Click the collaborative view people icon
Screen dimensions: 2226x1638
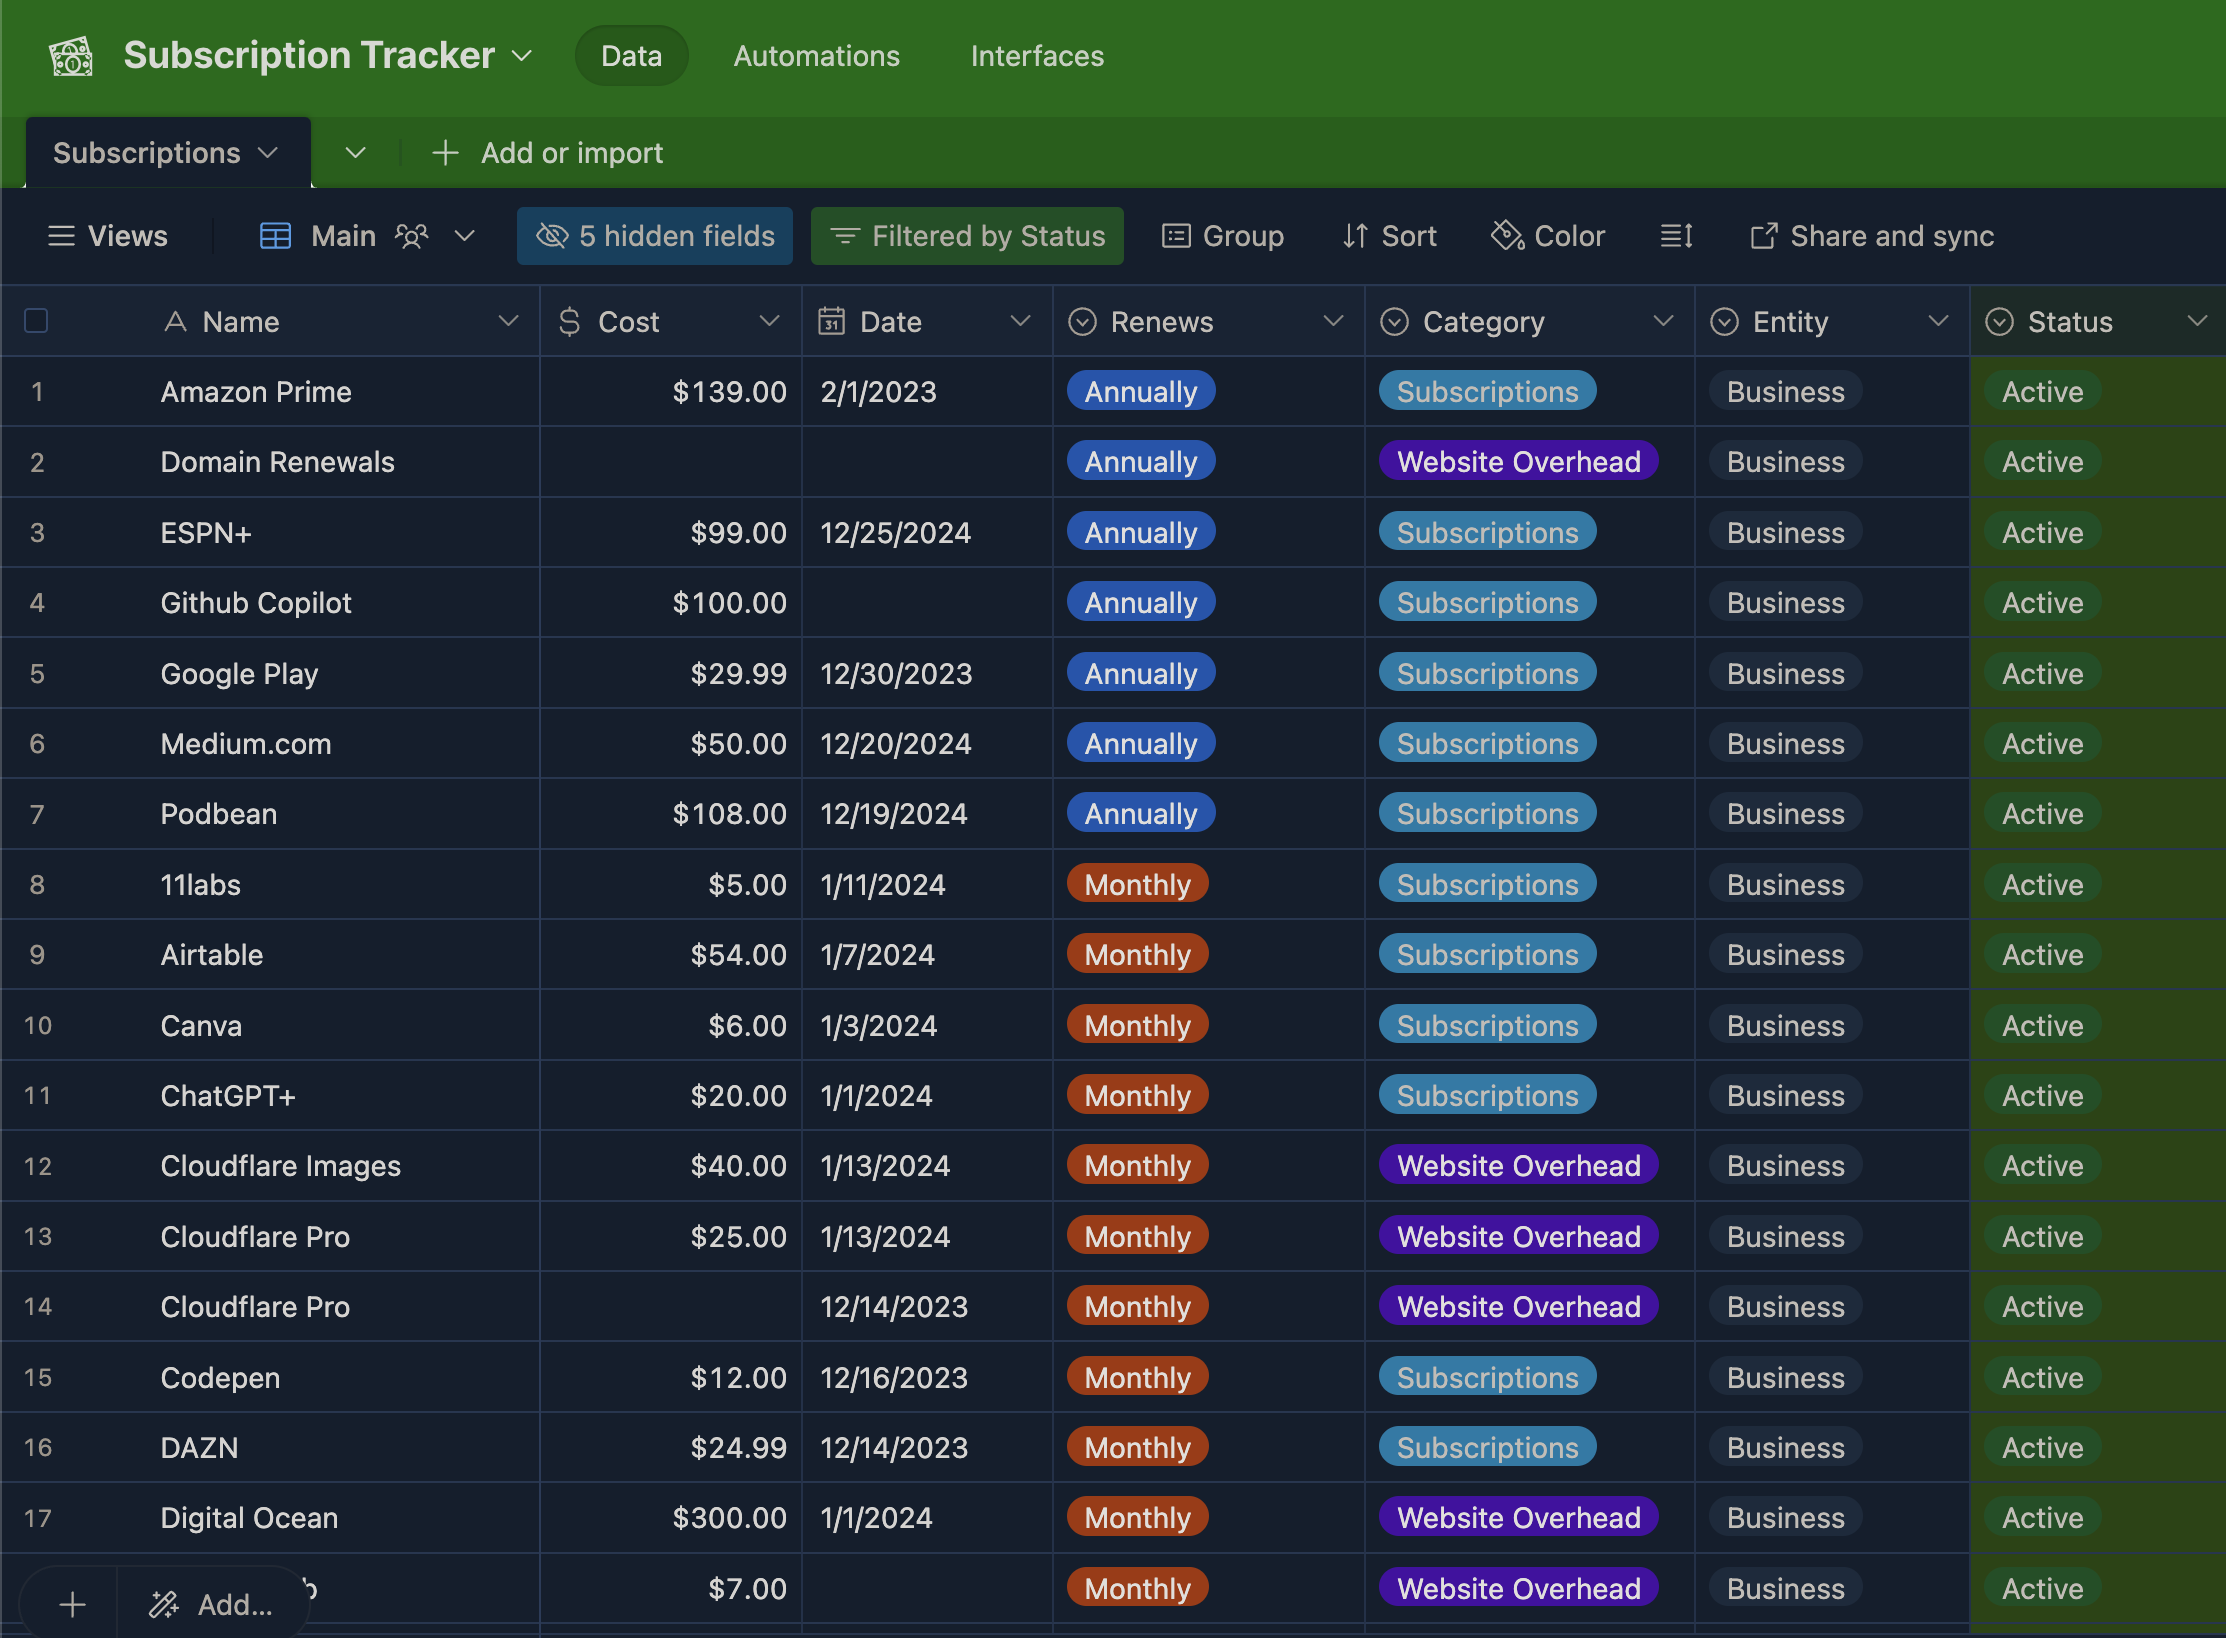(411, 236)
